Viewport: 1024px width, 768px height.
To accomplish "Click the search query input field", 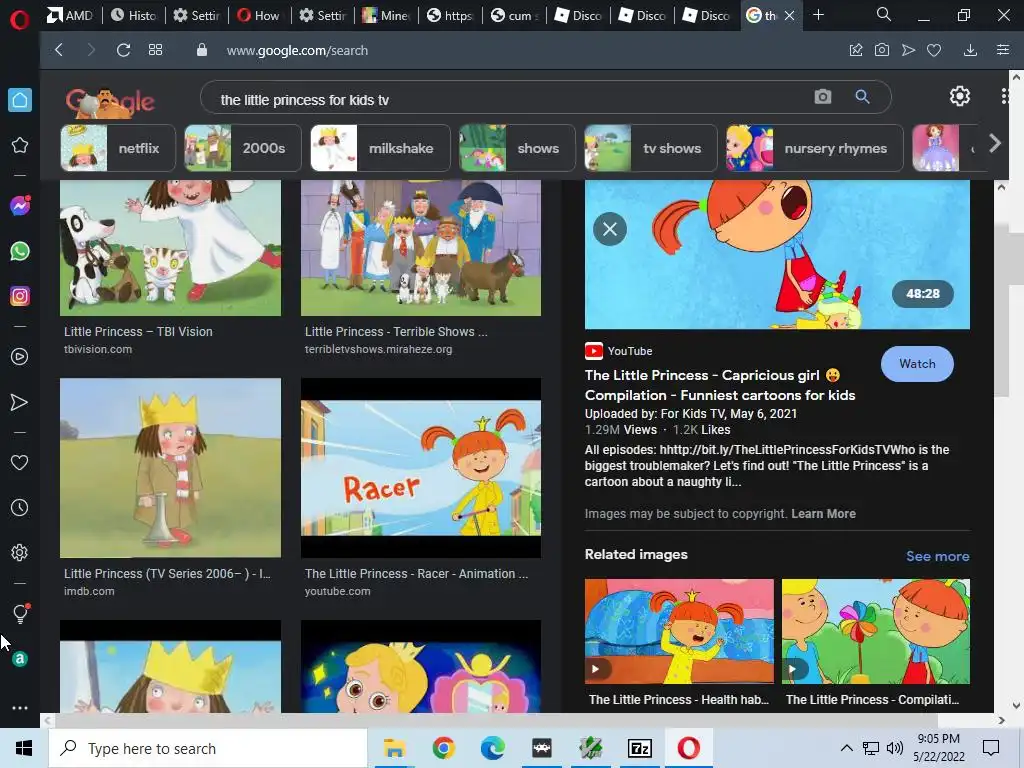I will tap(509, 100).
